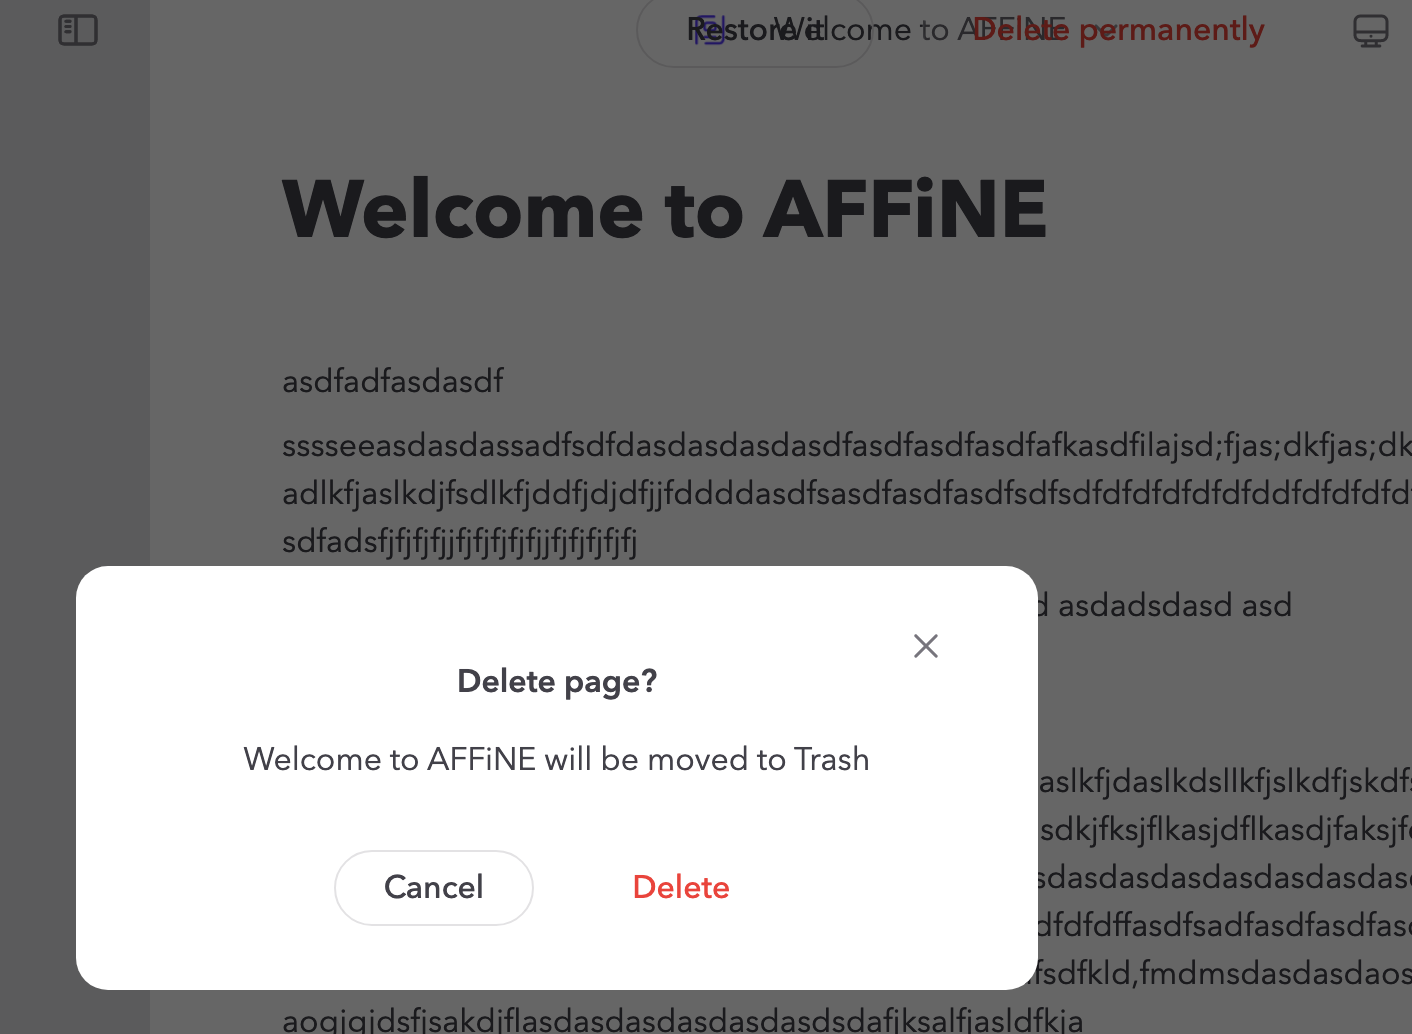The image size is (1412, 1034).
Task: Confirm deletion with the red Delete button
Action: click(681, 887)
